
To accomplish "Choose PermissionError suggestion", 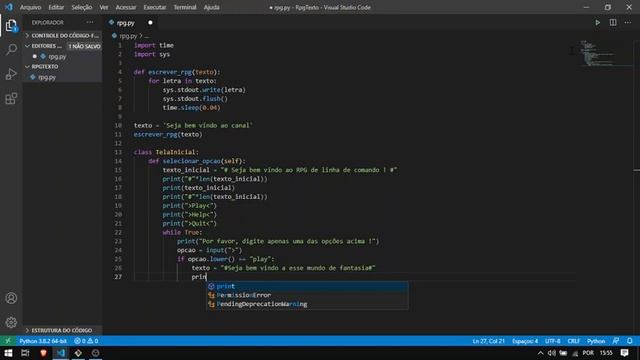I will pos(307,295).
